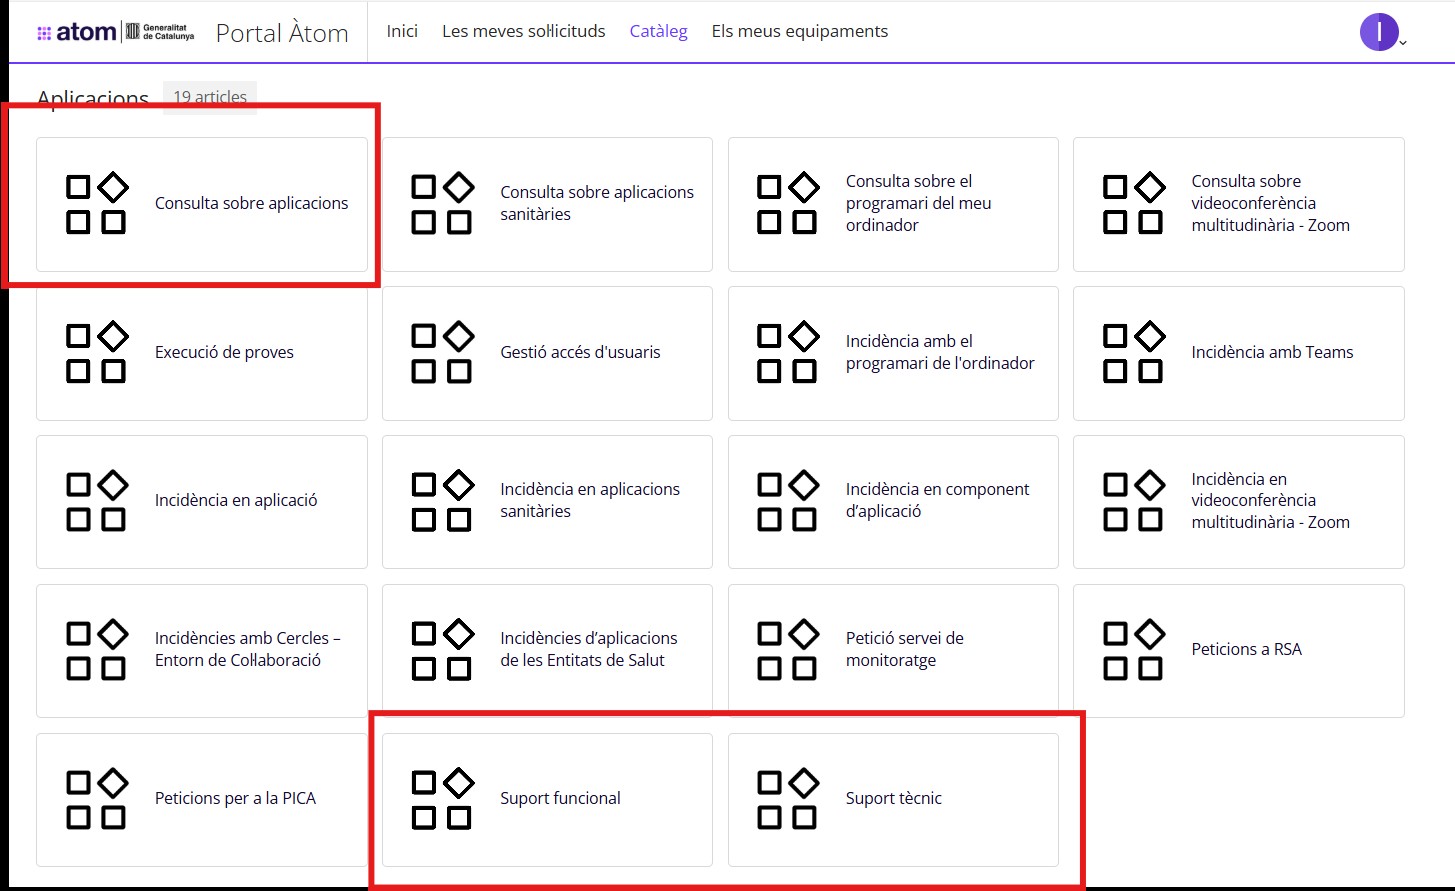This screenshot has height=891, width=1455.
Task: Open Les meves sol·licituds page
Action: coord(523,31)
